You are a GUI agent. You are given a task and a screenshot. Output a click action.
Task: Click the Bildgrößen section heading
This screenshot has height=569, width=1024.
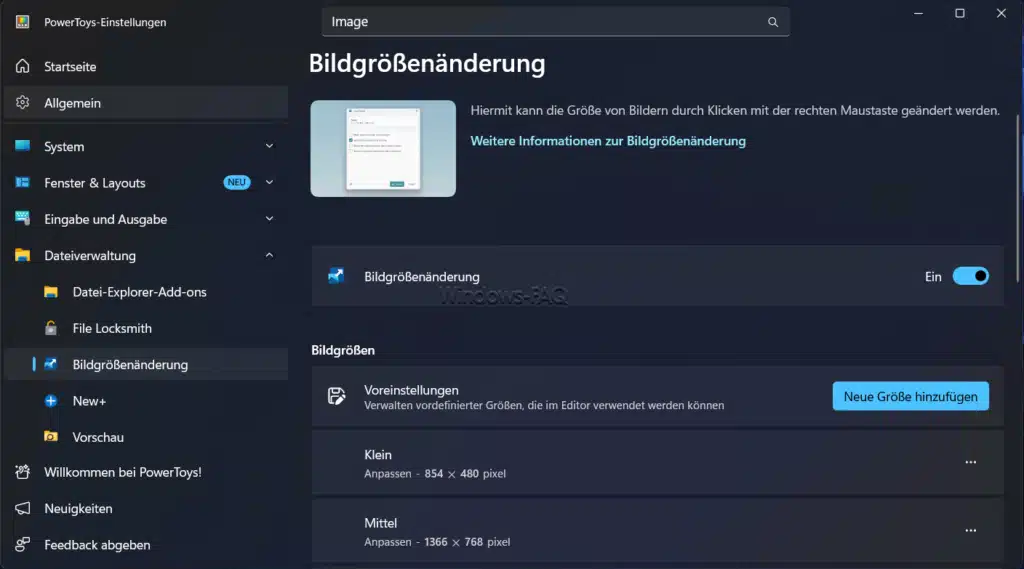pyautogui.click(x=343, y=350)
